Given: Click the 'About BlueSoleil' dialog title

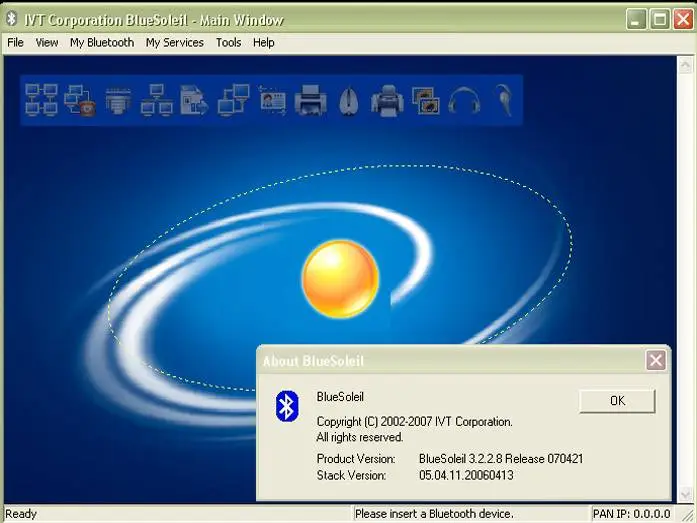Looking at the screenshot, I should click(313, 361).
